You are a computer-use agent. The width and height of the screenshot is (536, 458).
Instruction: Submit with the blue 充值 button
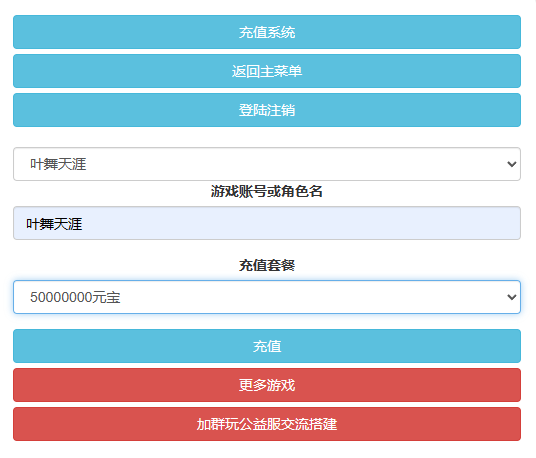click(x=267, y=346)
